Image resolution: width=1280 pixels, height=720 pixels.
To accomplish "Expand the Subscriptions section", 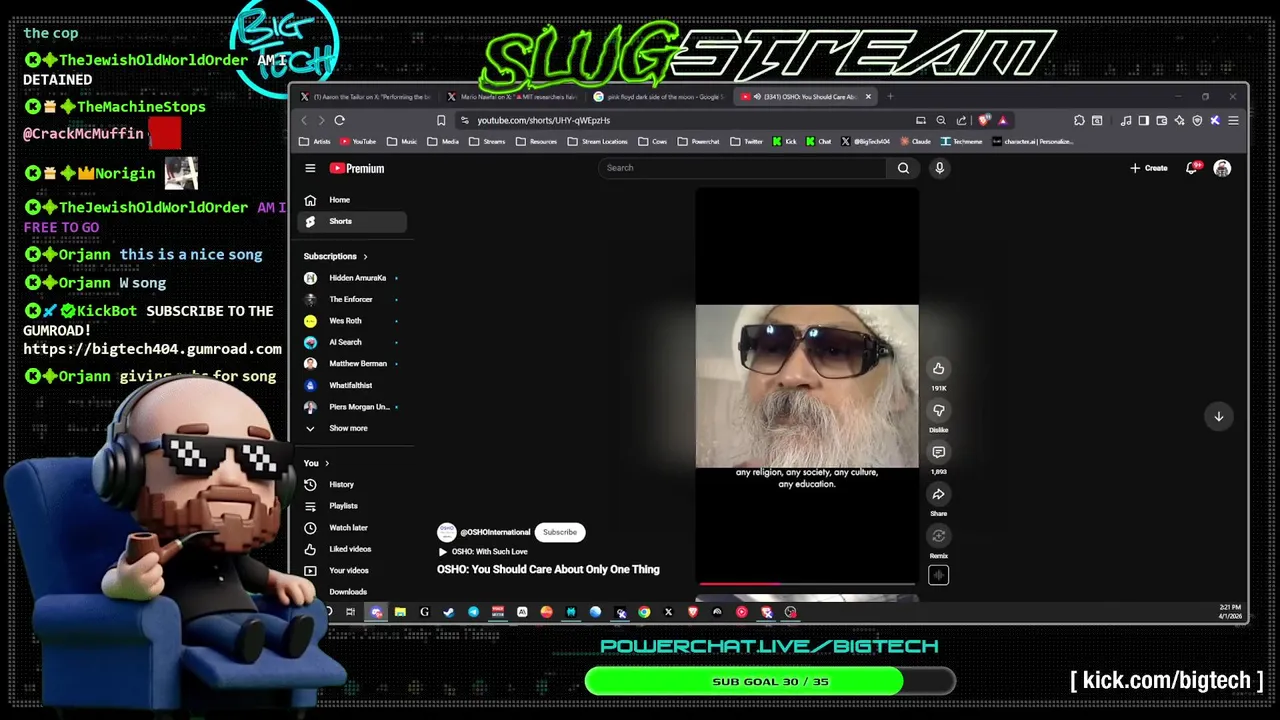I will tap(336, 256).
